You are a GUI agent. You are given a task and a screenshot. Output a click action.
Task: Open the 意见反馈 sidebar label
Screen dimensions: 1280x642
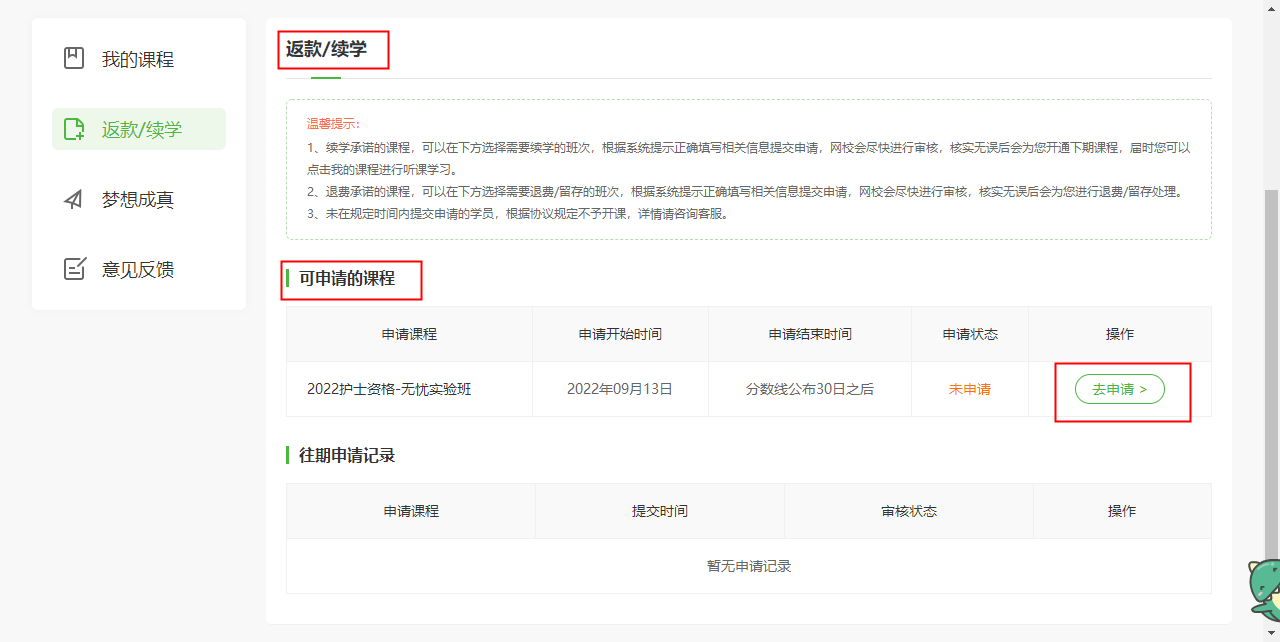pos(138,270)
